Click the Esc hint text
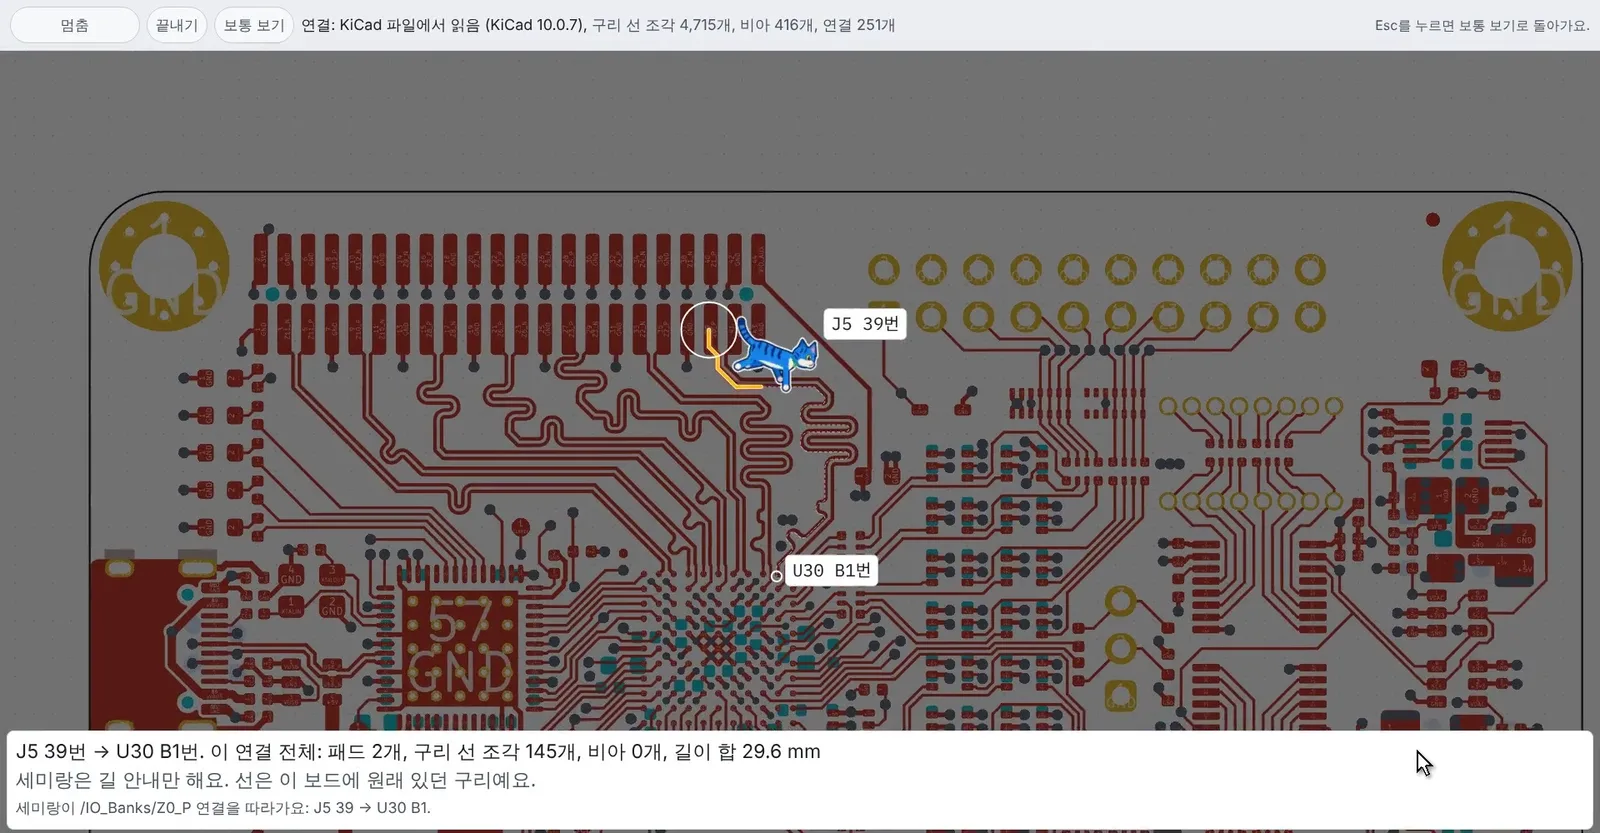The height and width of the screenshot is (833, 1600). tap(1481, 25)
